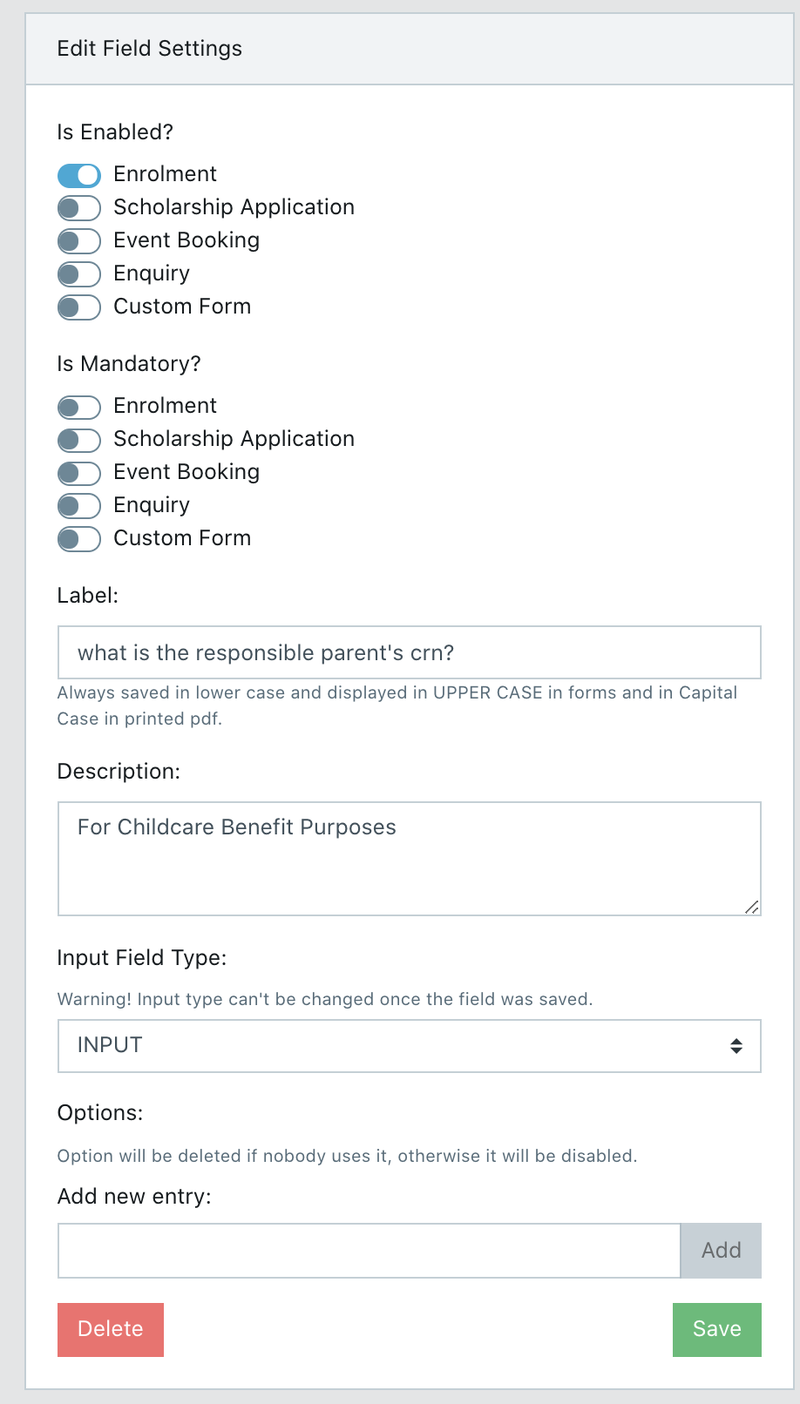Set Event Booking as mandatory
The width and height of the screenshot is (800, 1404).
pos(79,473)
